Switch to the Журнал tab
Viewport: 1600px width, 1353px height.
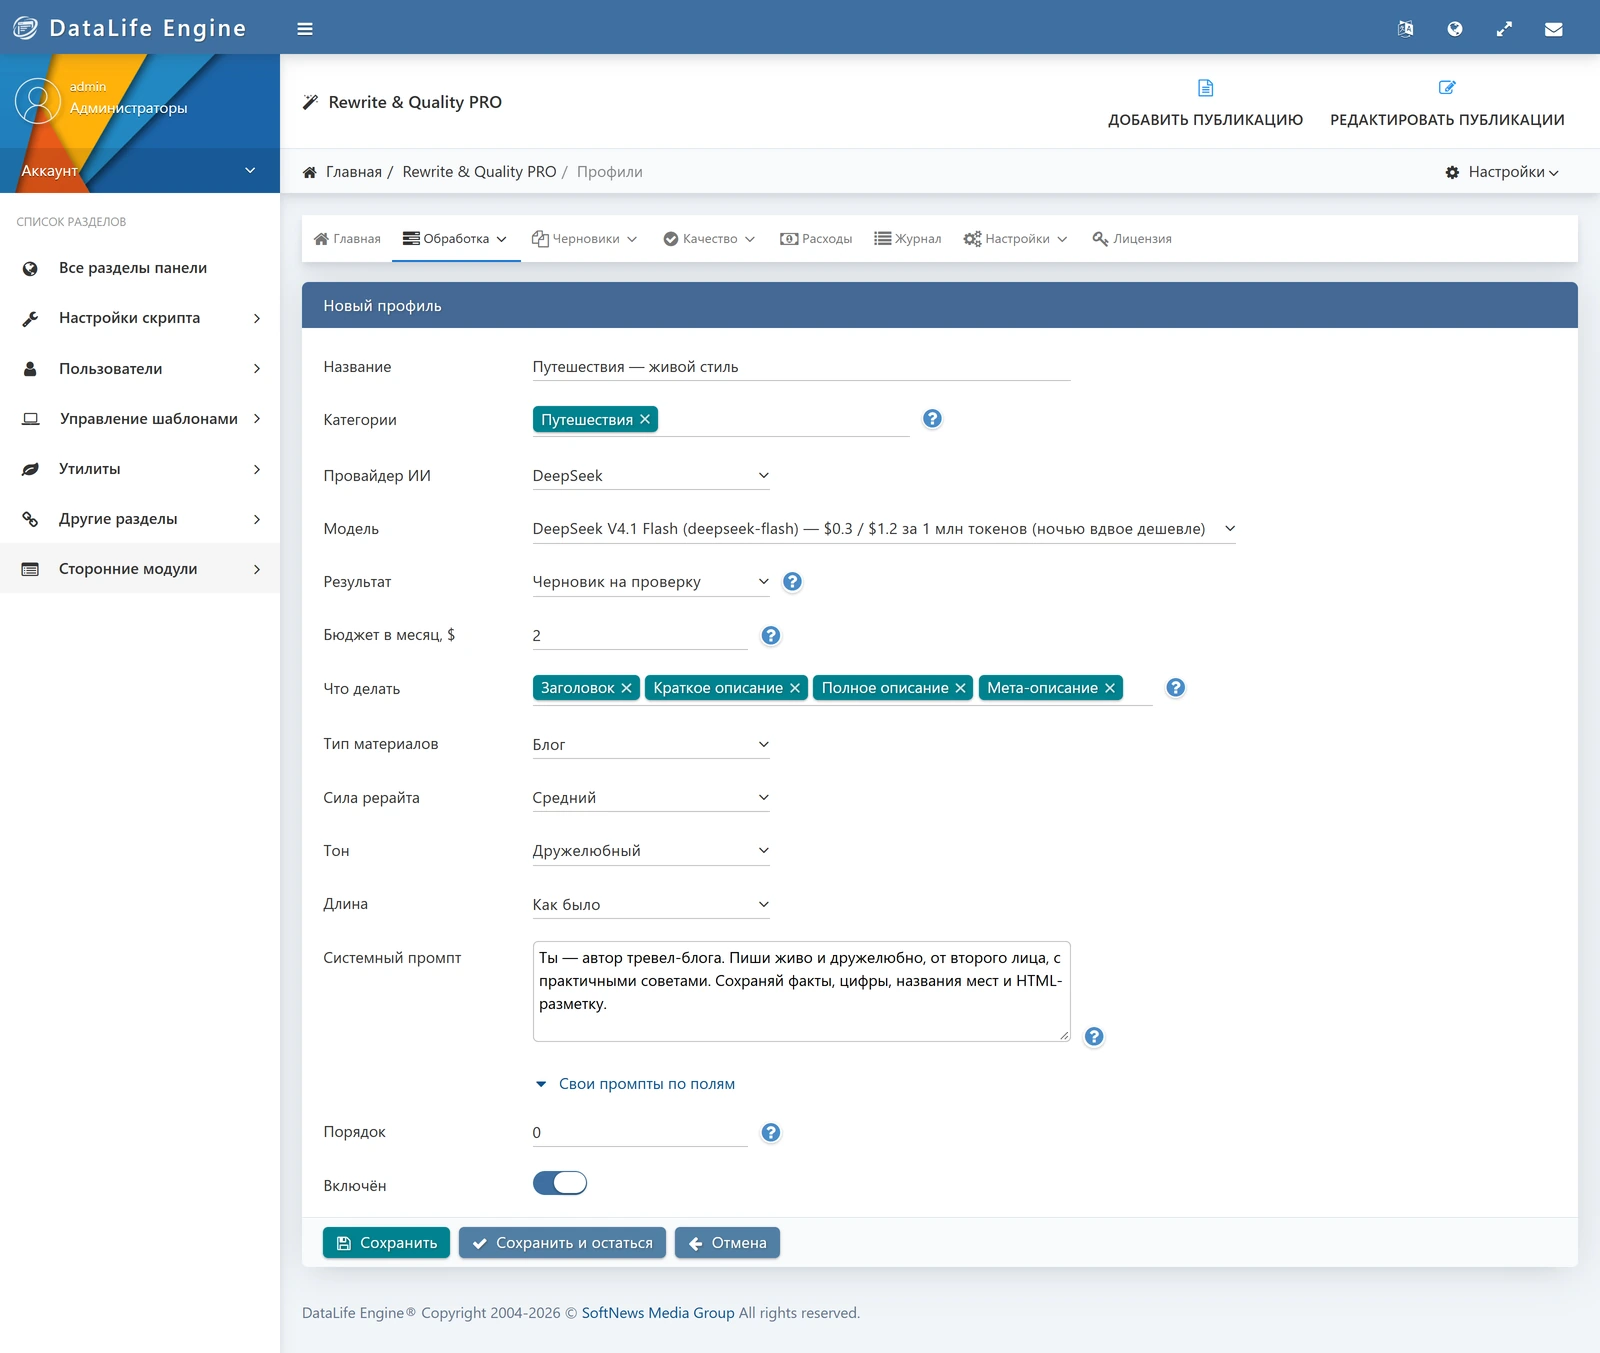tap(908, 239)
